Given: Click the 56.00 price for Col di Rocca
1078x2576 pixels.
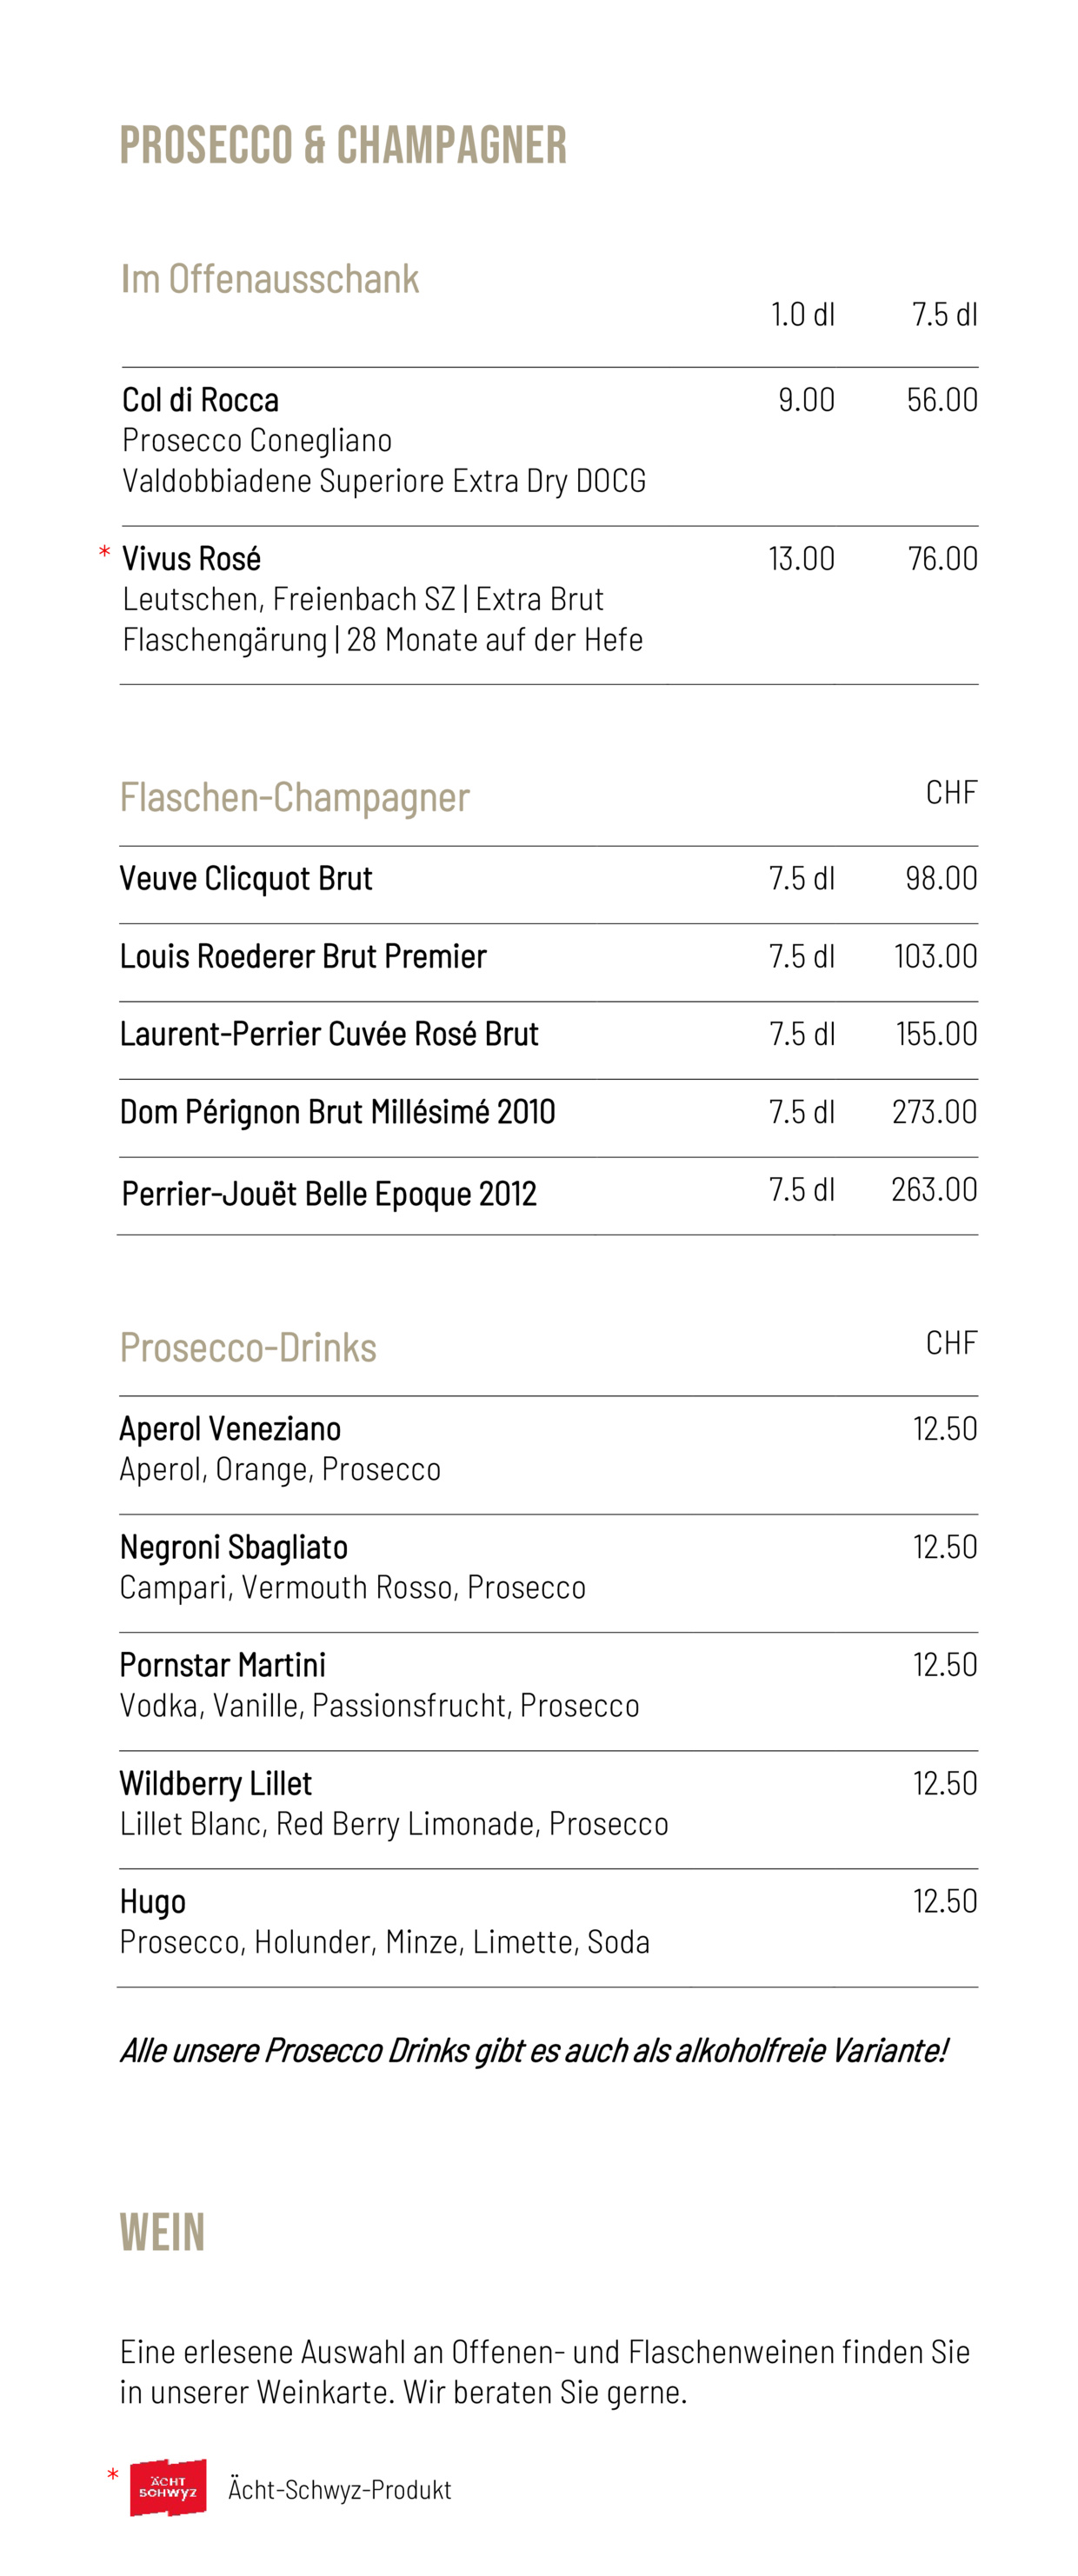Looking at the screenshot, I should (x=942, y=400).
